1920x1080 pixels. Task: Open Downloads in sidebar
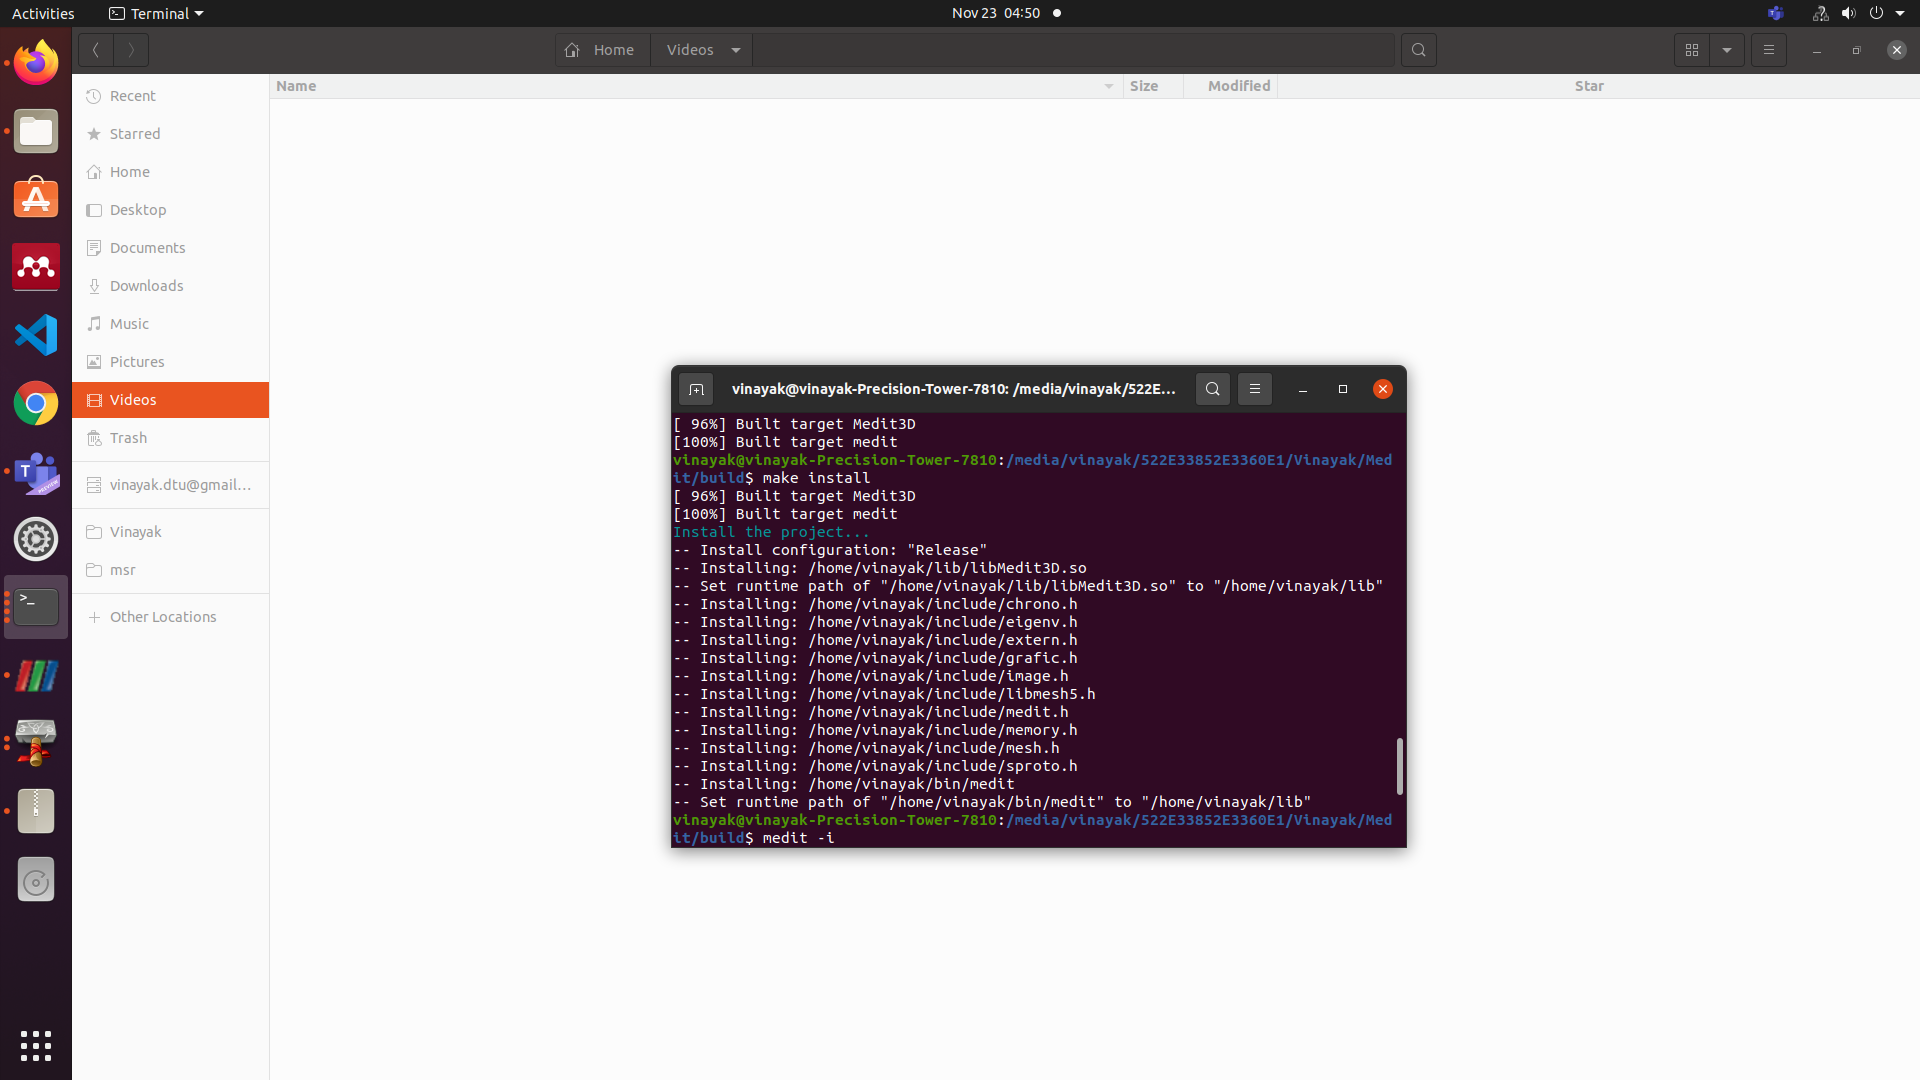click(x=170, y=286)
